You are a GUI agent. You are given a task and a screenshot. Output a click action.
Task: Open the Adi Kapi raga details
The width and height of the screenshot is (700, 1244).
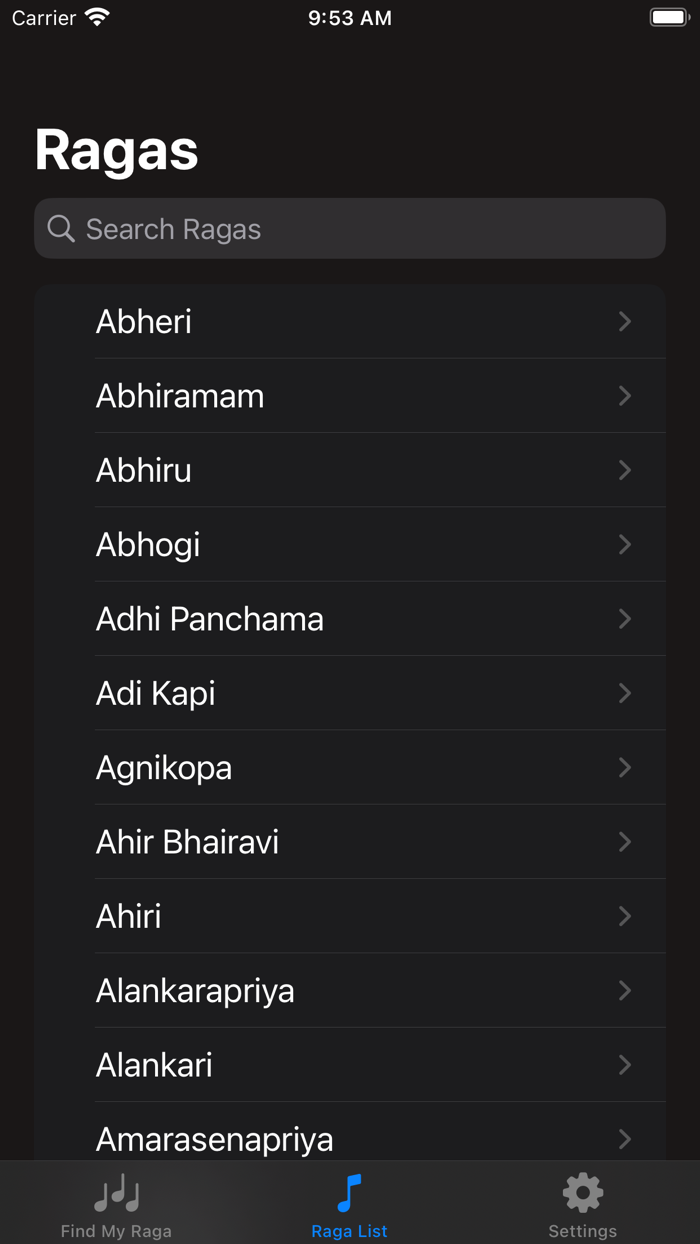tap(350, 693)
